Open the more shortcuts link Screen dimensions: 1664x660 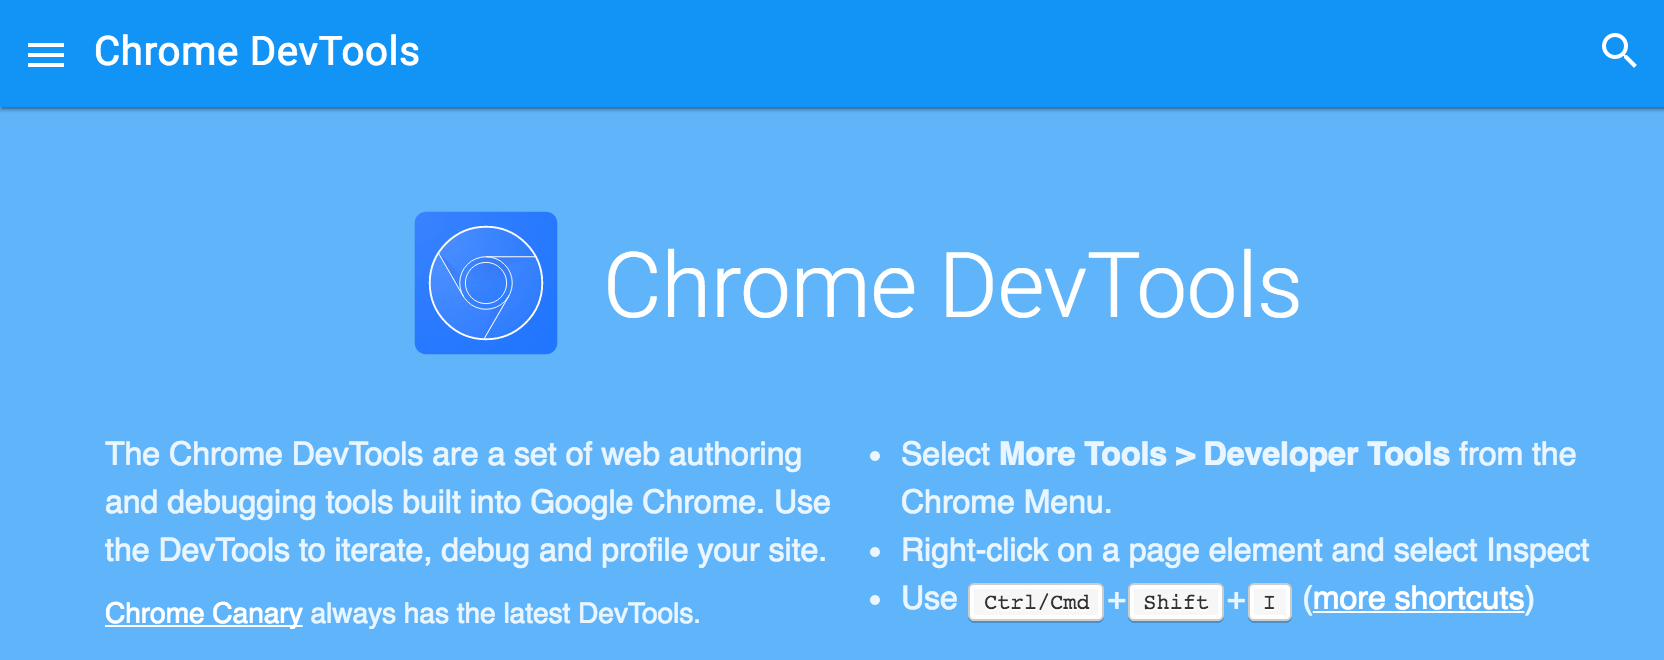(1418, 599)
